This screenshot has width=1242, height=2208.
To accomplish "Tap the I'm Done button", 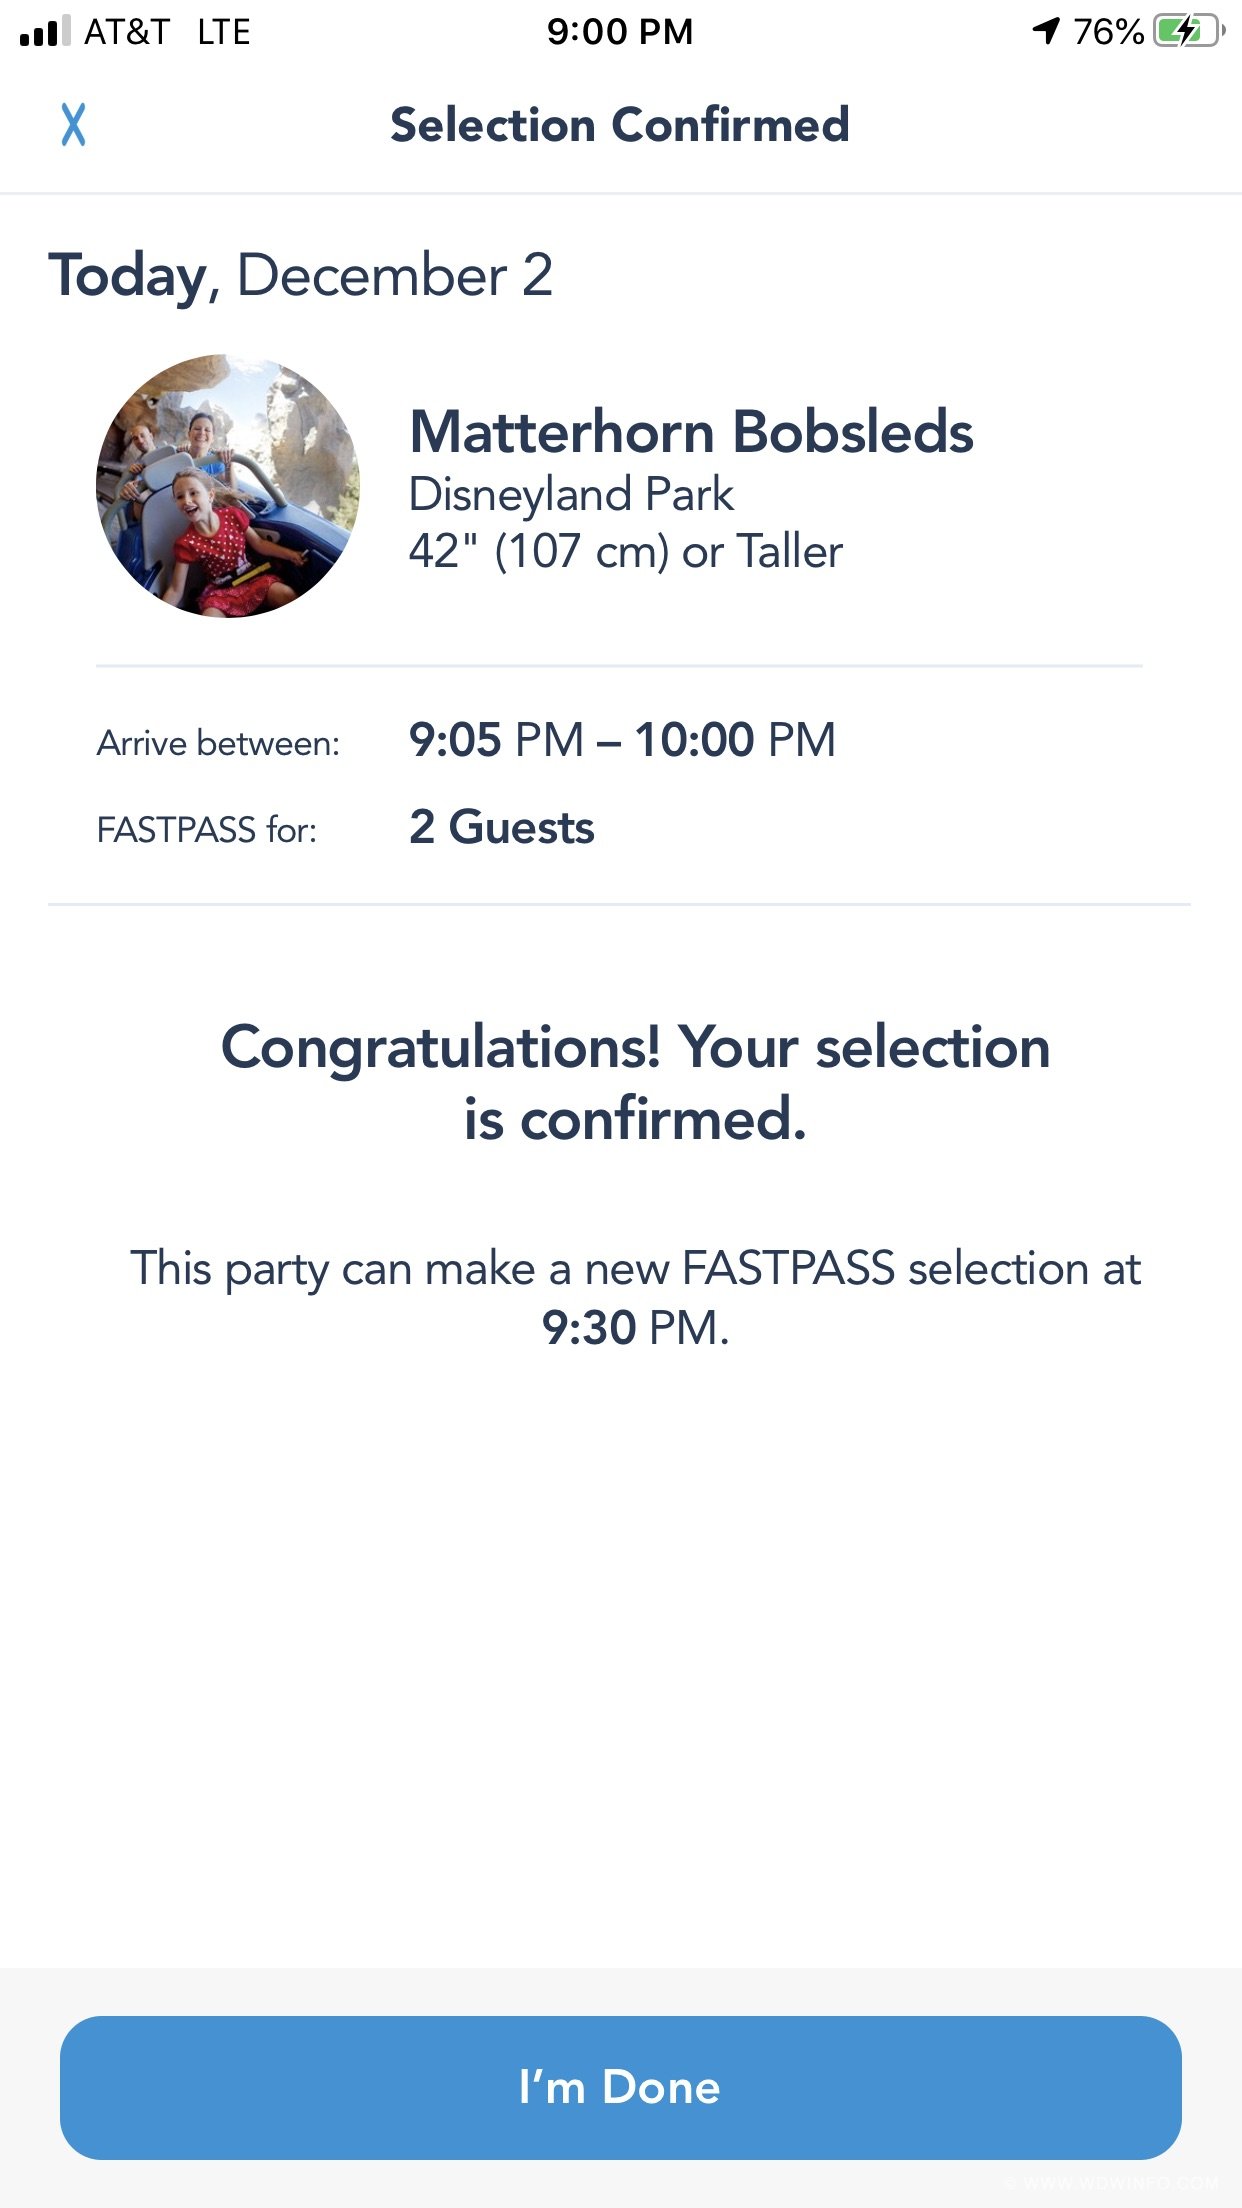I will click(x=620, y=2087).
